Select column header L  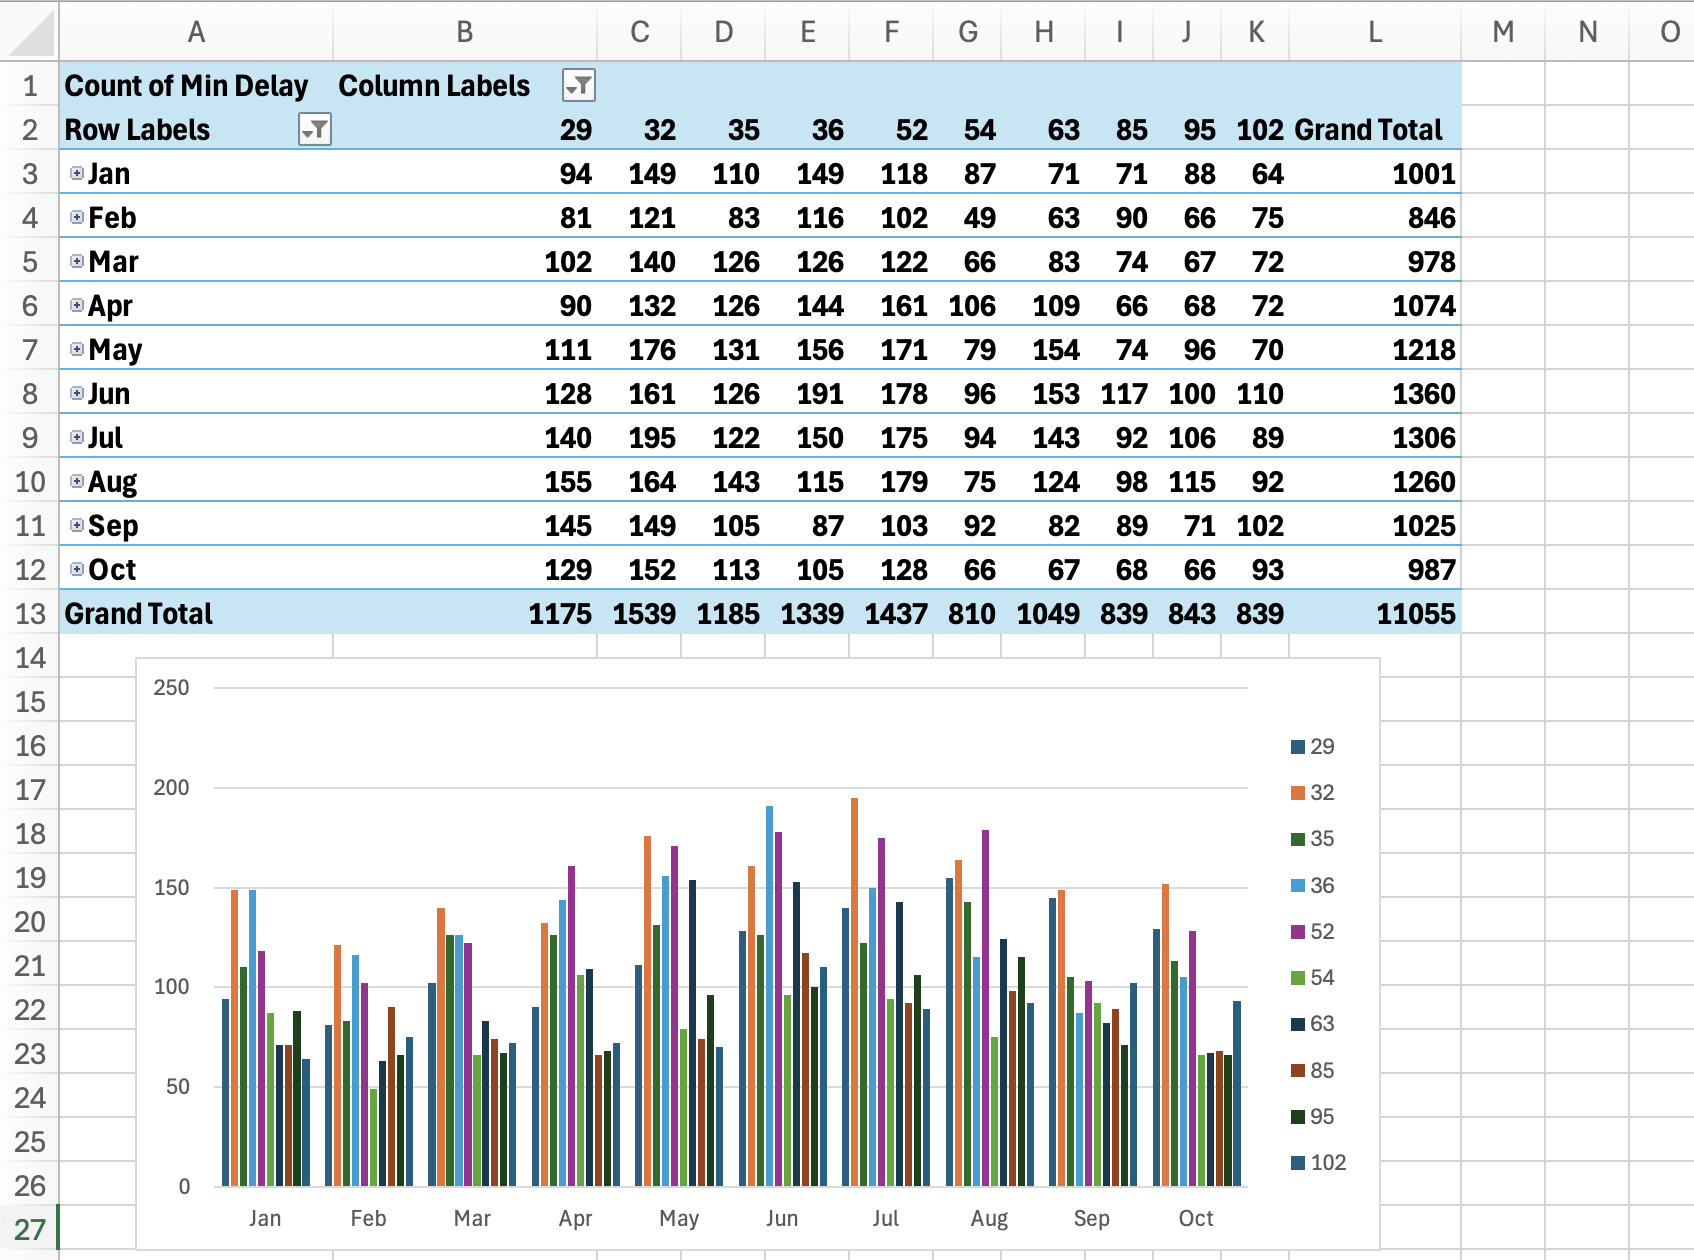[x=1373, y=32]
